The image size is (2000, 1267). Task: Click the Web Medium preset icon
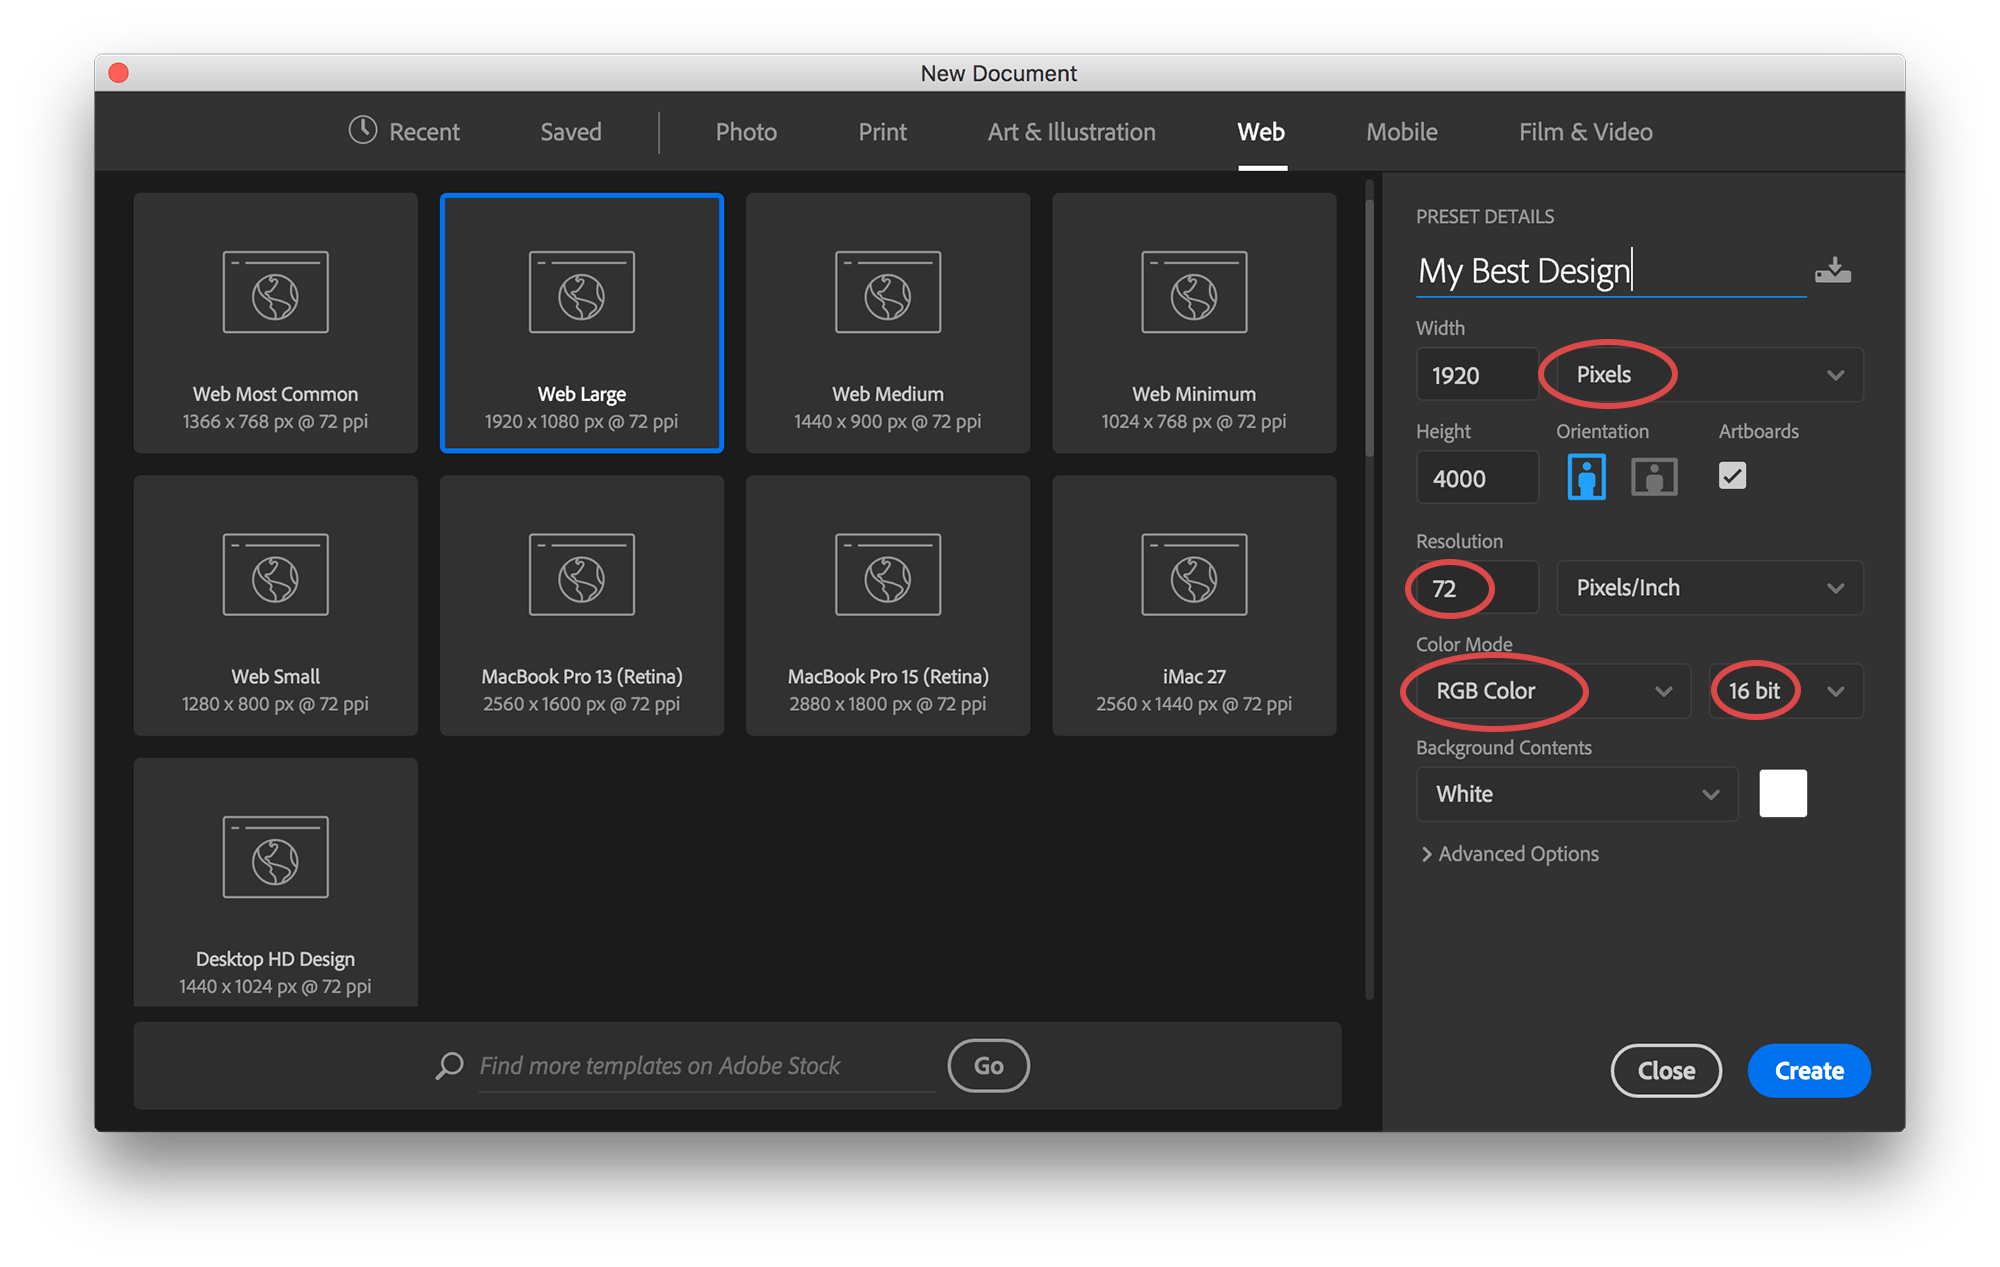click(x=888, y=292)
